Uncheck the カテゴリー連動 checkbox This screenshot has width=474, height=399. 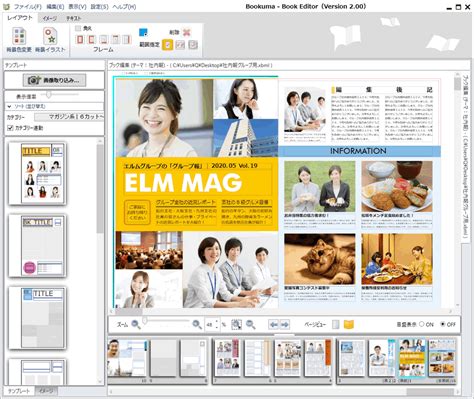coord(10,128)
